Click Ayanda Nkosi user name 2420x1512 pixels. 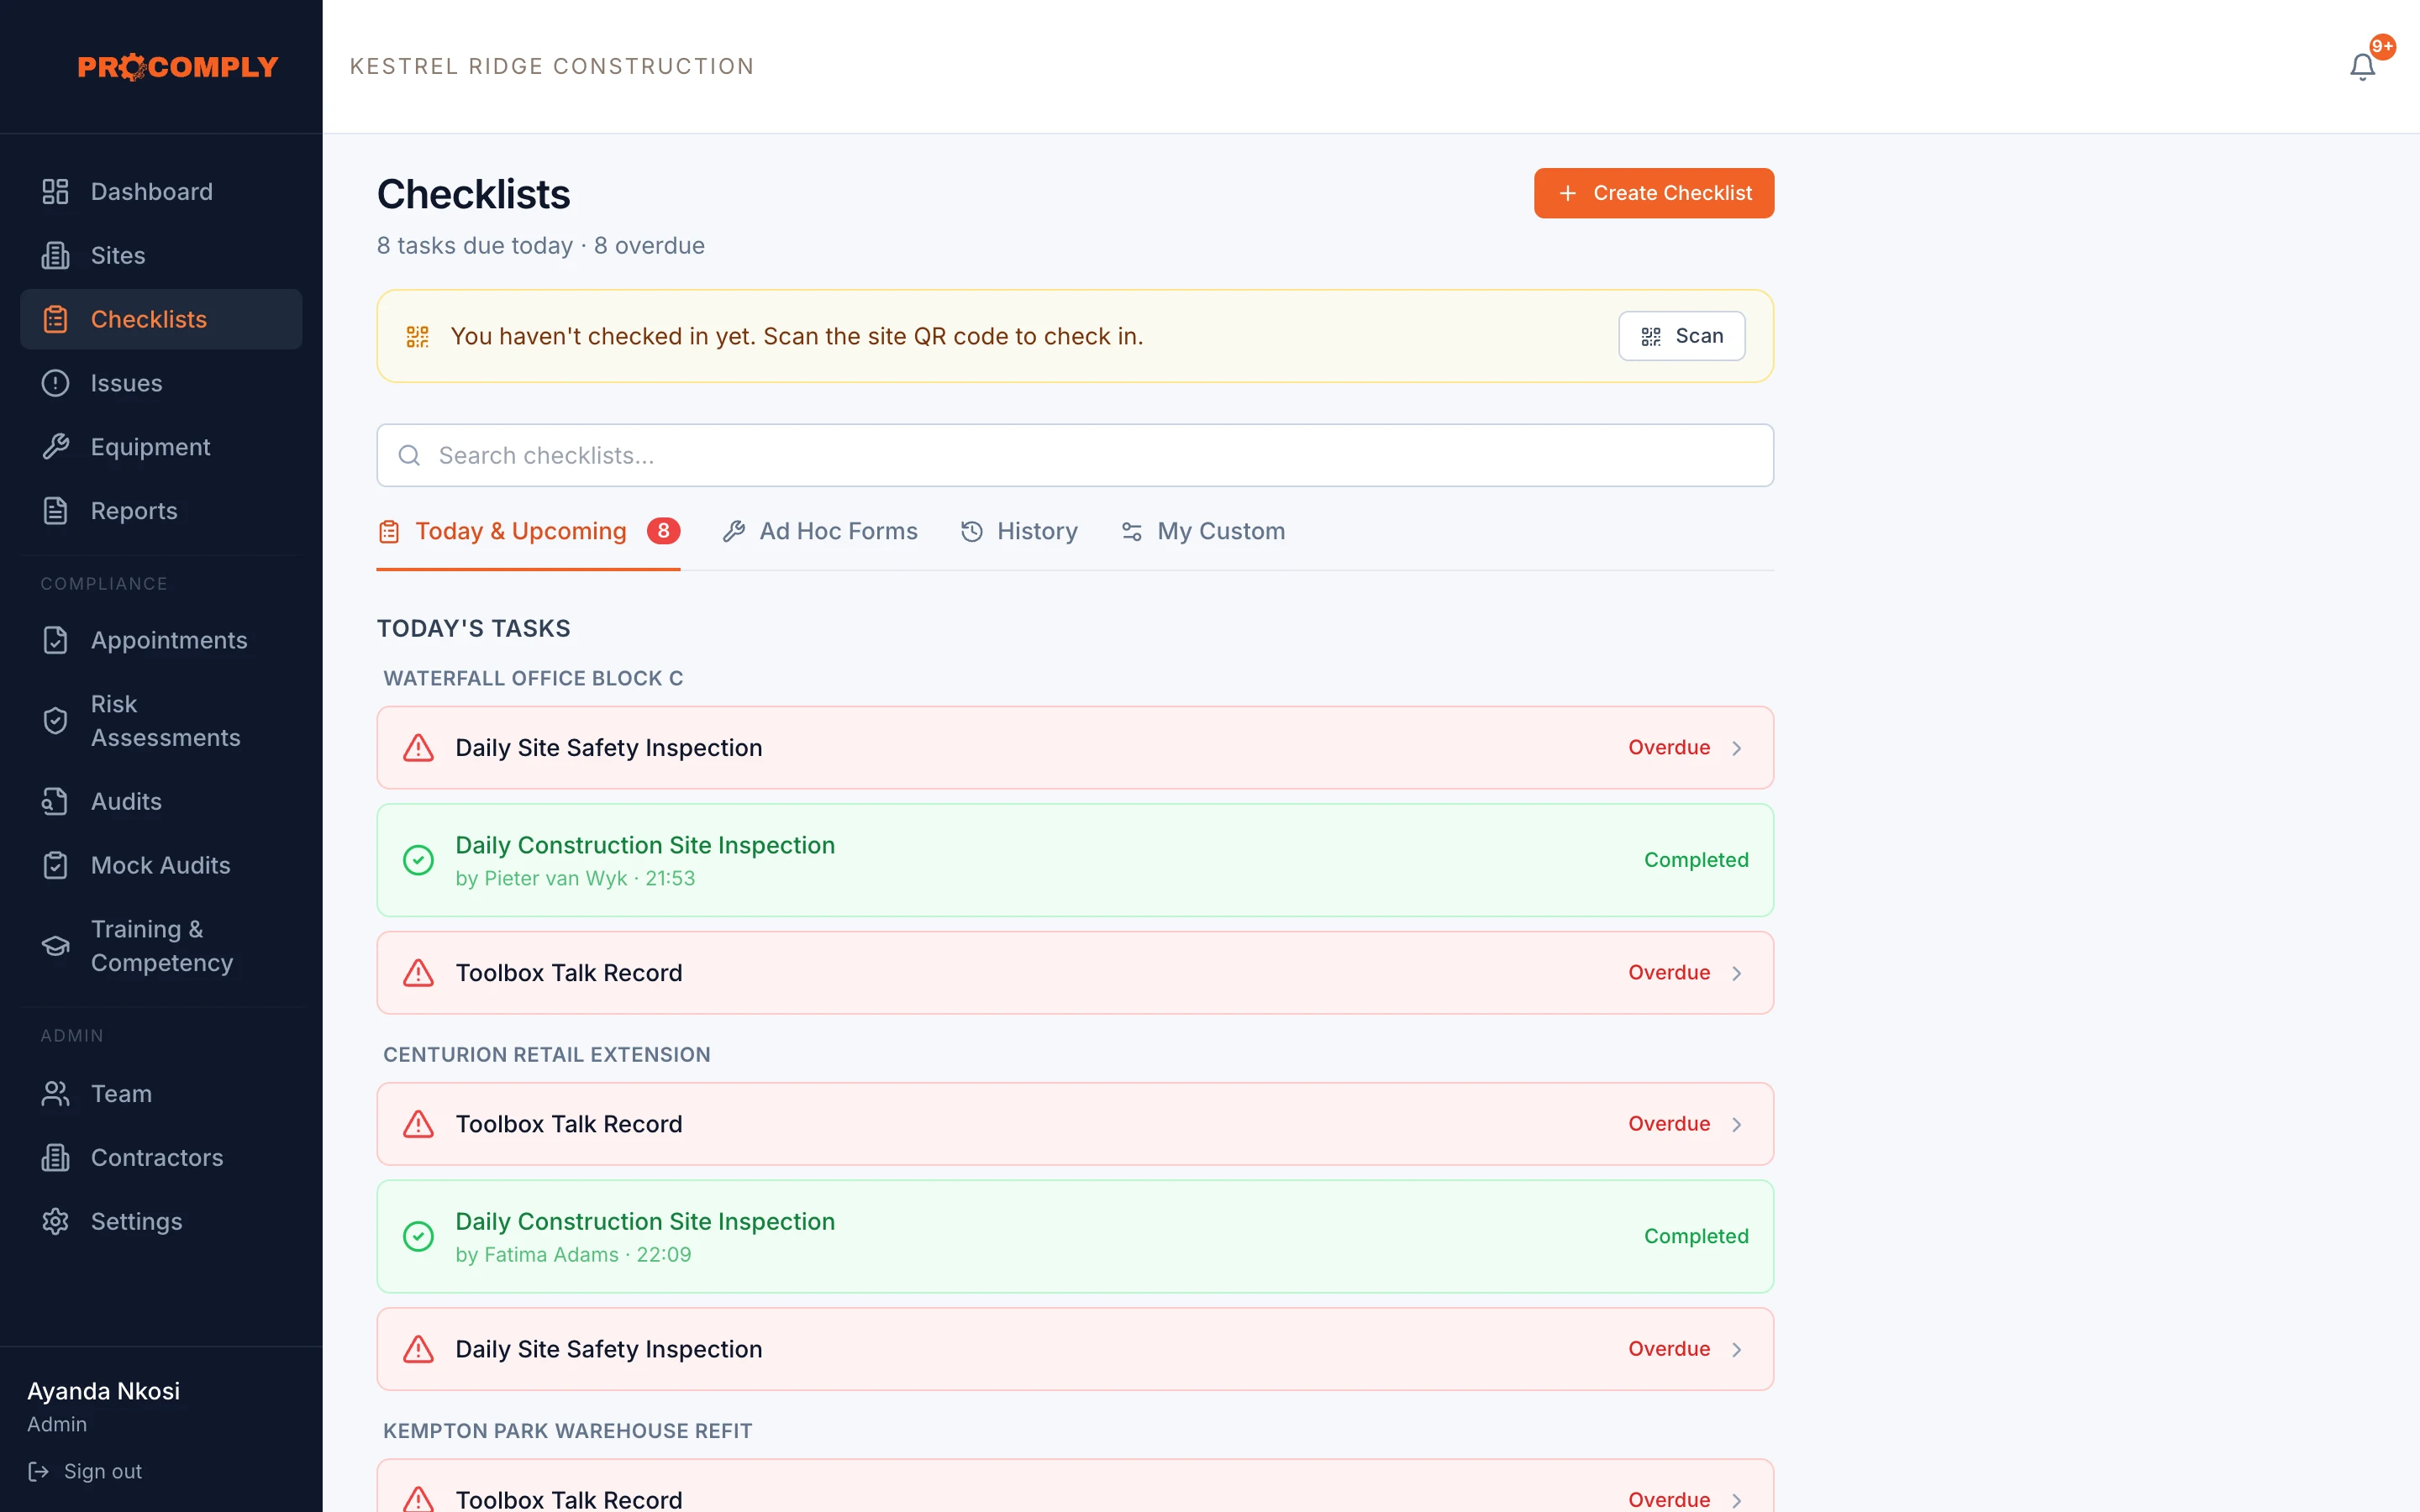pyautogui.click(x=103, y=1391)
